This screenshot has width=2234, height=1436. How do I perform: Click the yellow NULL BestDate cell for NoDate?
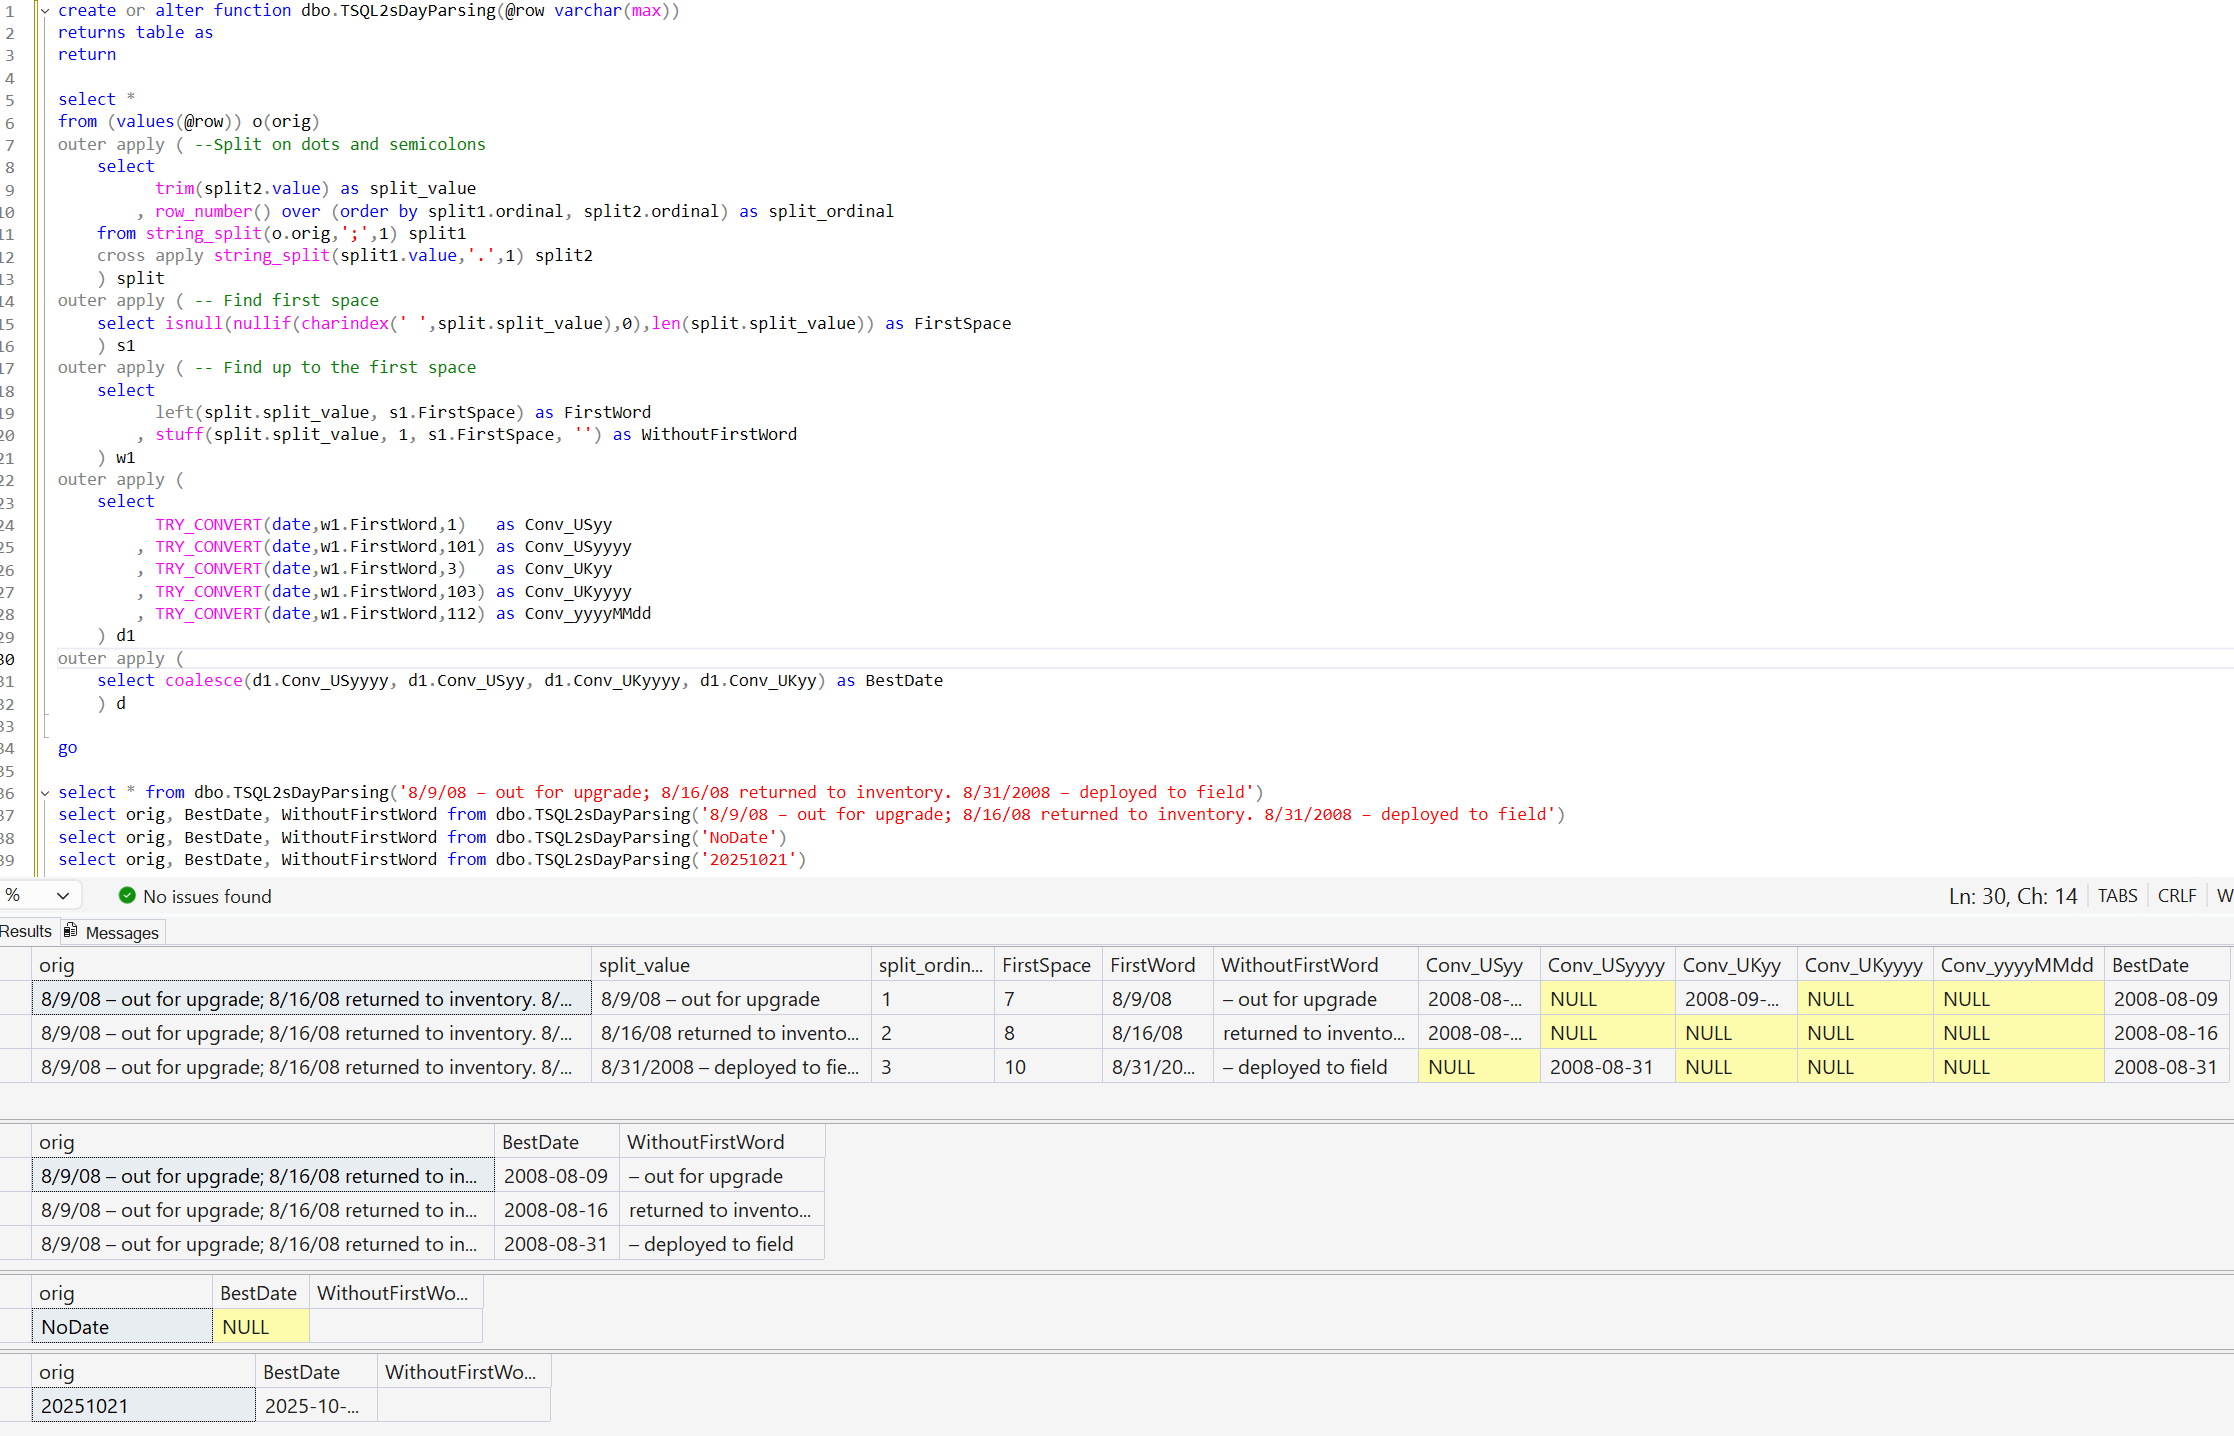pos(260,1327)
